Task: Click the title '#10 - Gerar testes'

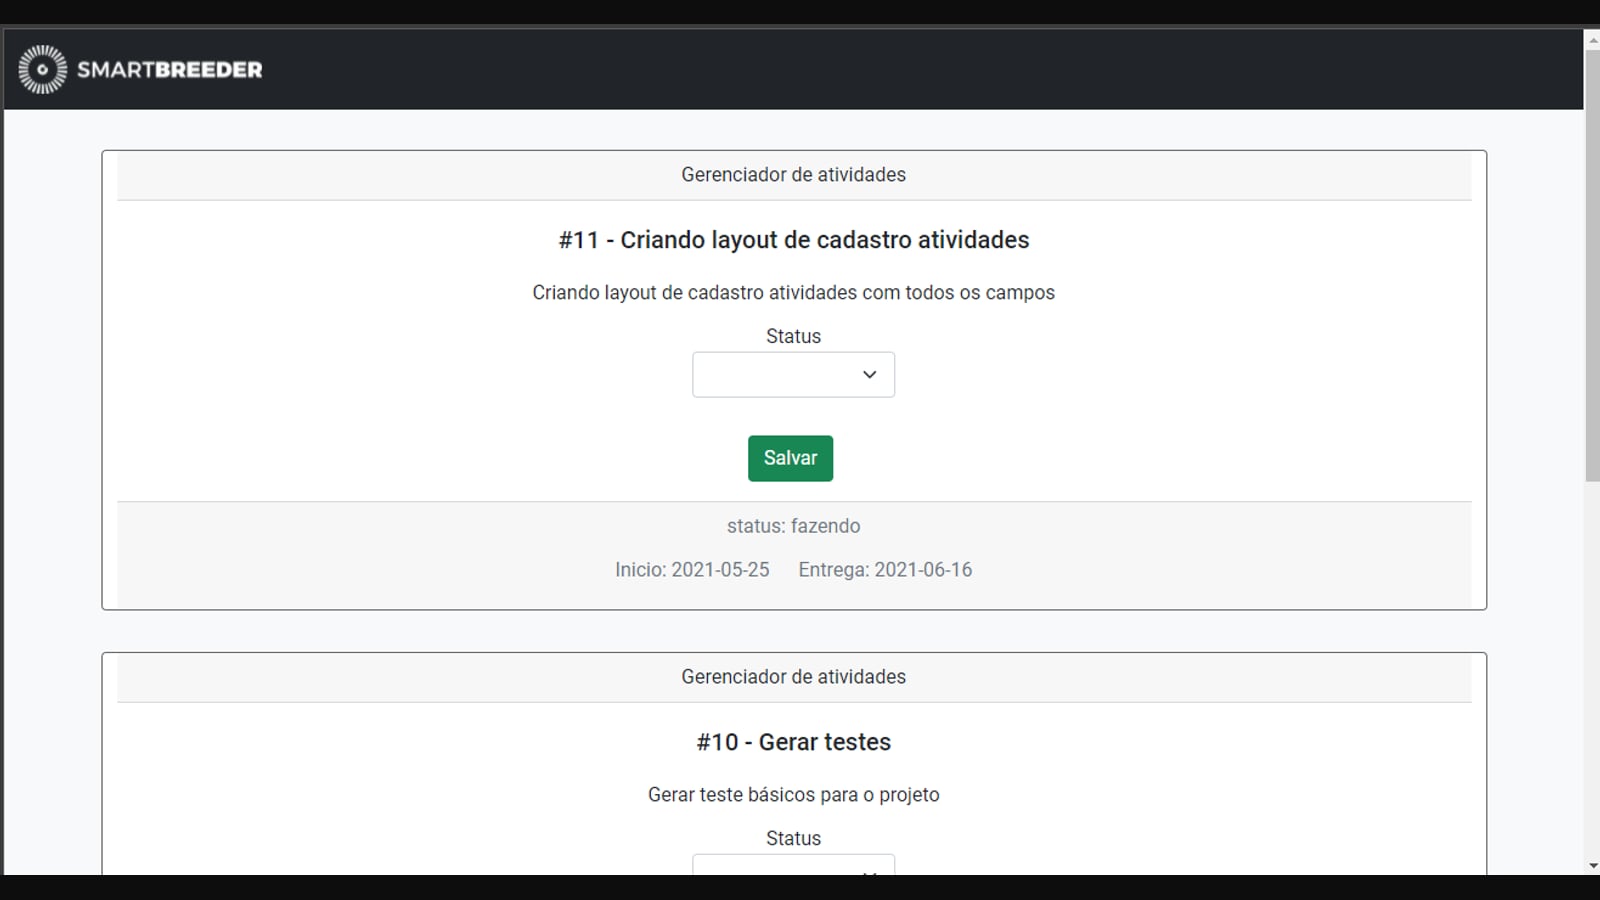Action: [794, 742]
